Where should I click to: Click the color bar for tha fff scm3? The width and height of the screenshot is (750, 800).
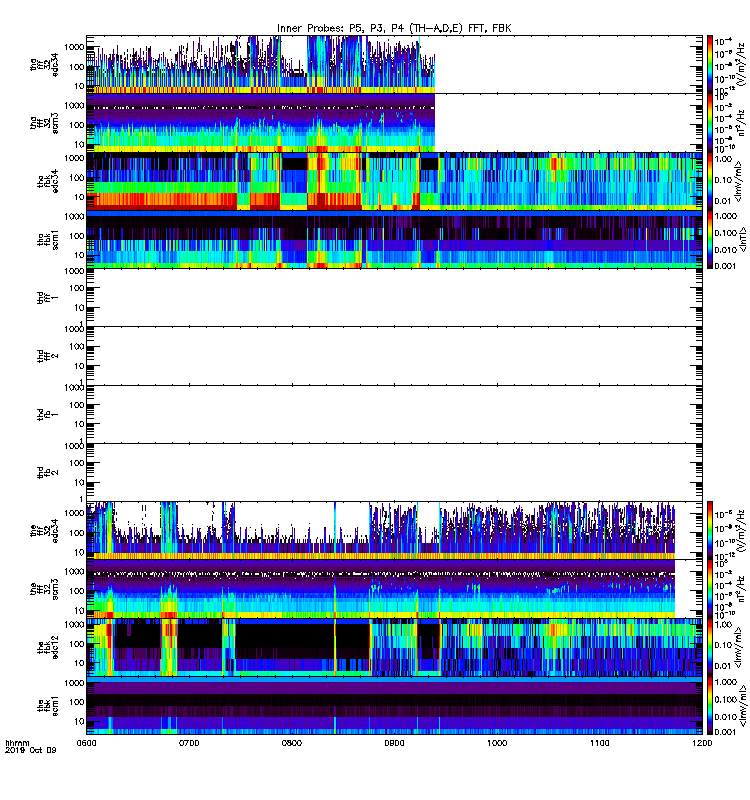[710, 123]
